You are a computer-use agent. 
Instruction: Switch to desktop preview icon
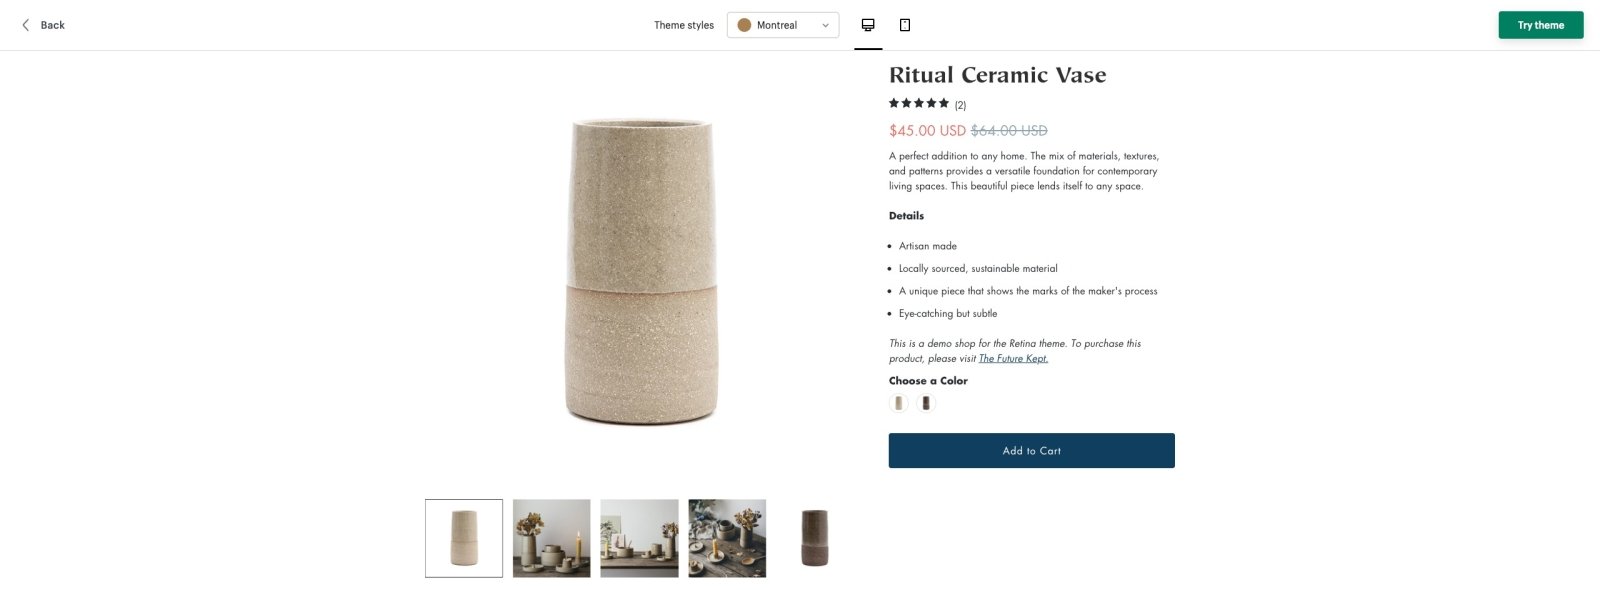click(868, 25)
